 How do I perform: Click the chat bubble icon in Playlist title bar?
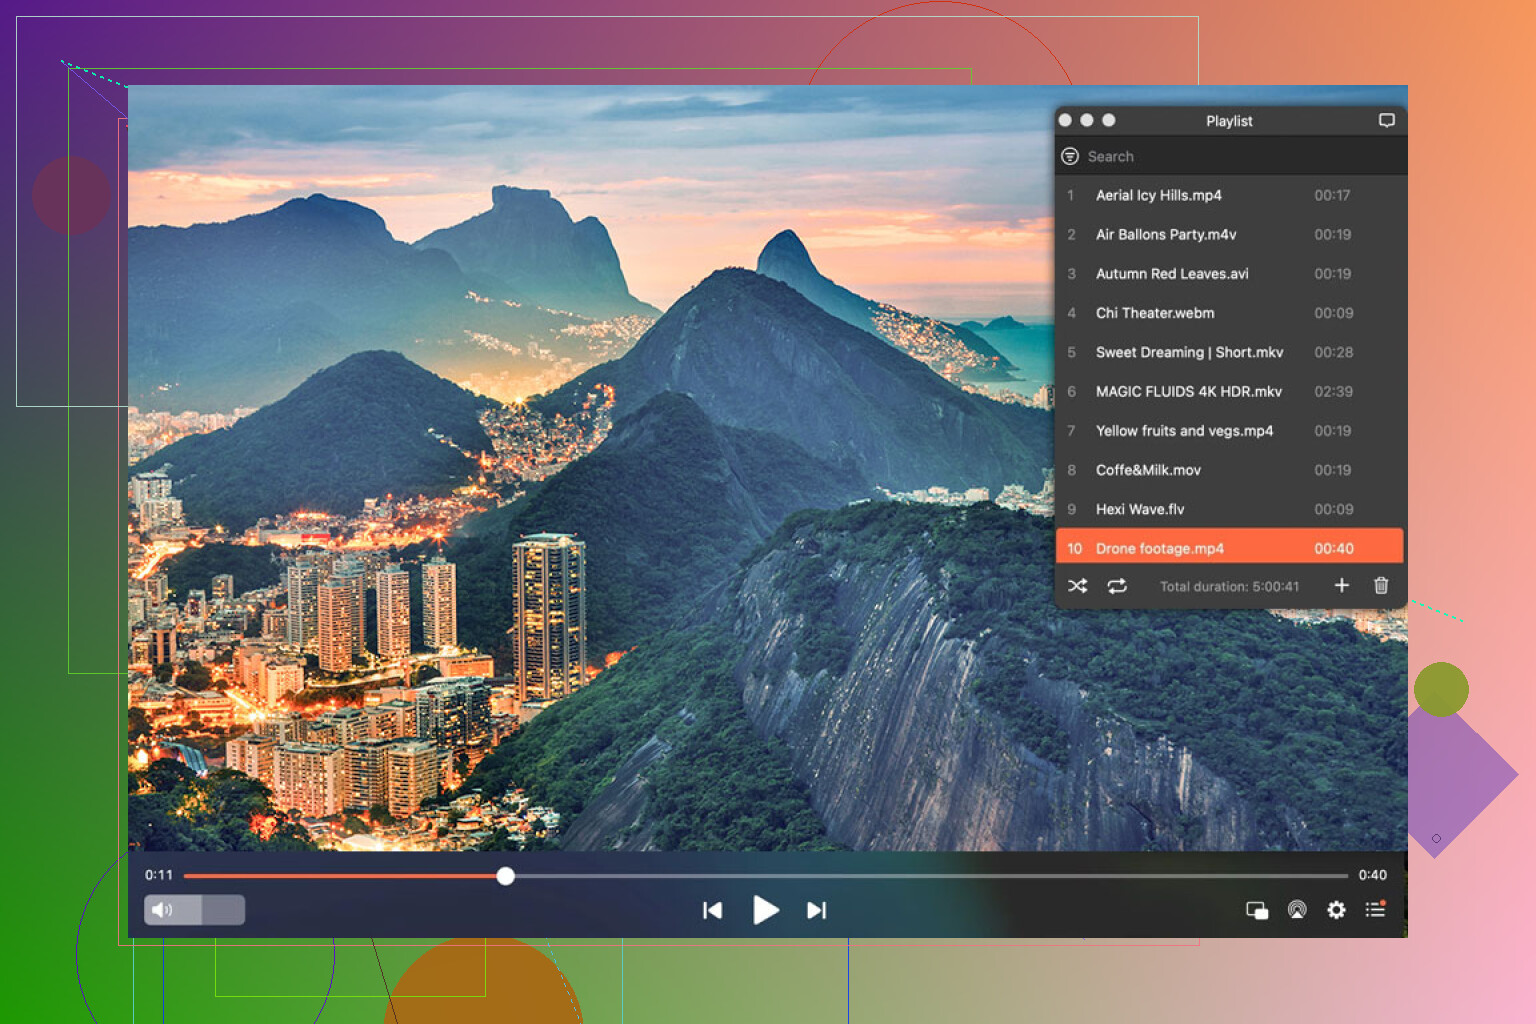1387,120
